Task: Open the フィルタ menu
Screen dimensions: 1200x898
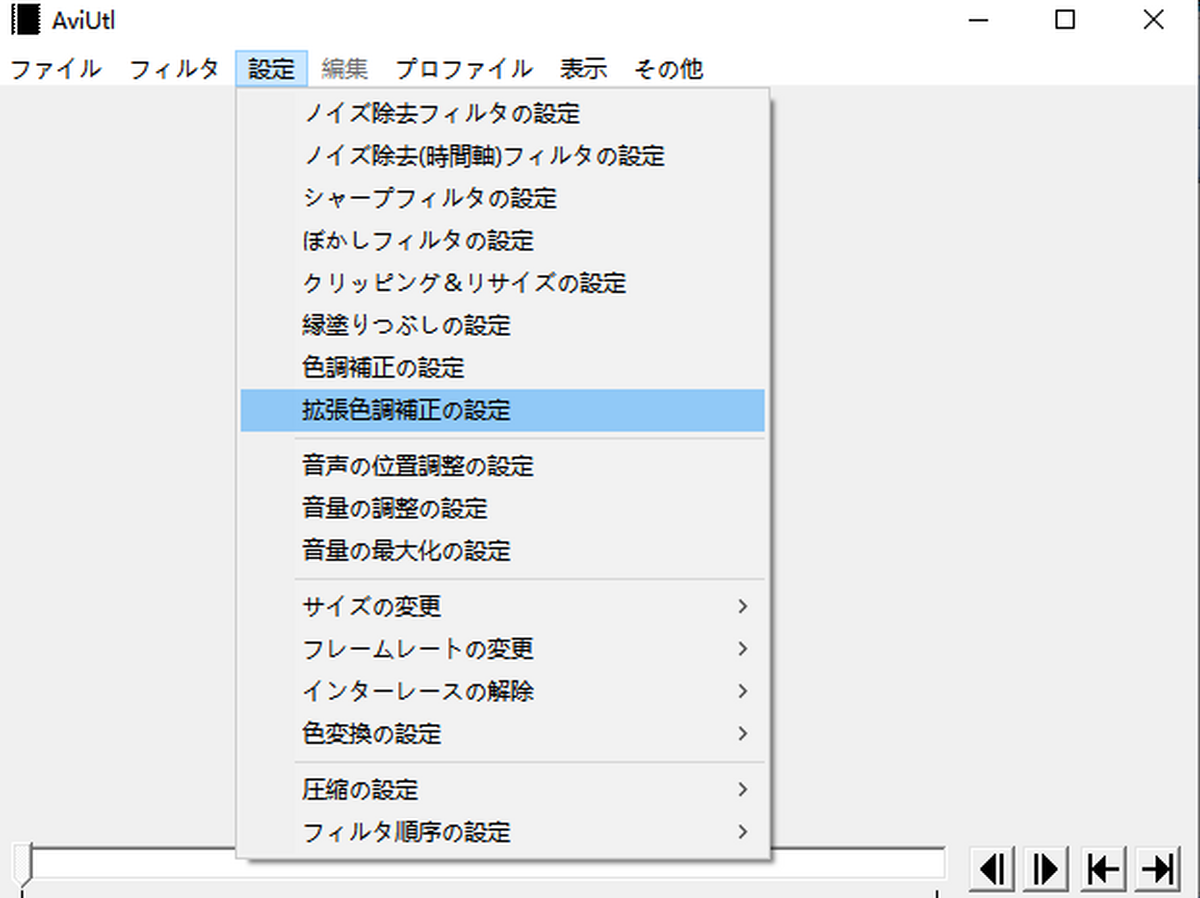Action: click(x=174, y=69)
